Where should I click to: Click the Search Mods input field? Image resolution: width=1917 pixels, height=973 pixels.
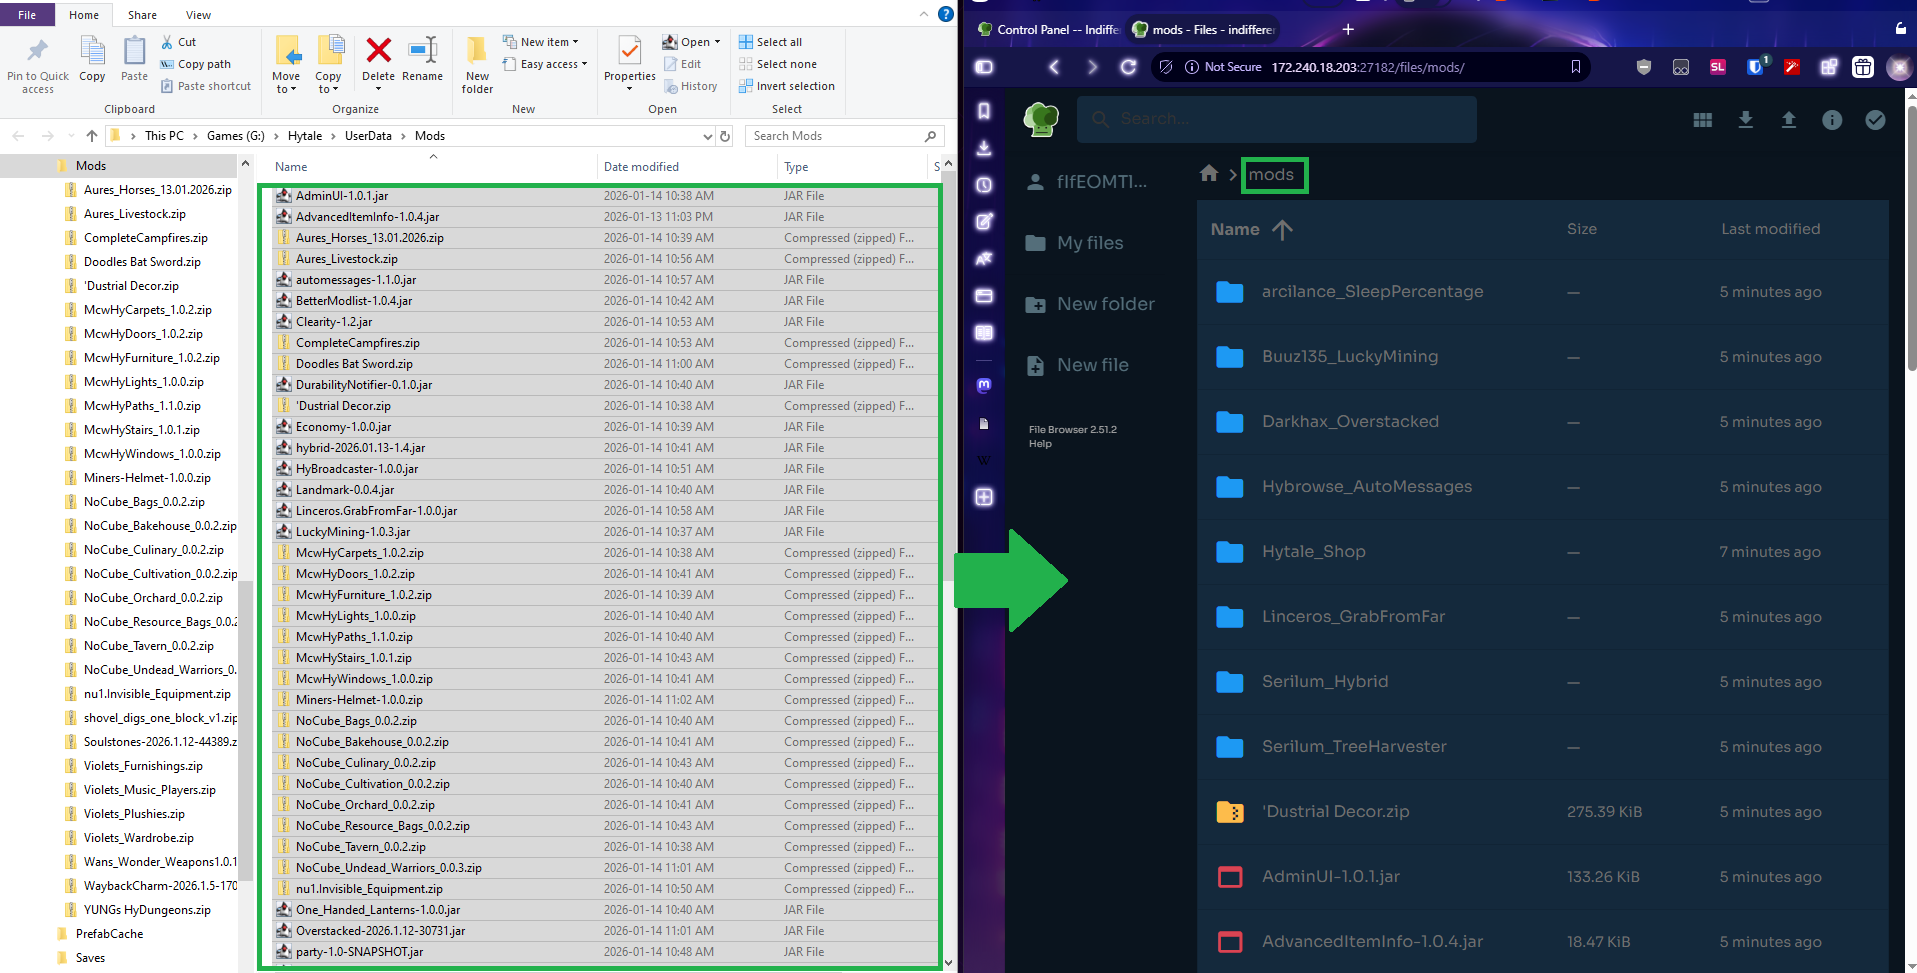pyautogui.click(x=835, y=136)
